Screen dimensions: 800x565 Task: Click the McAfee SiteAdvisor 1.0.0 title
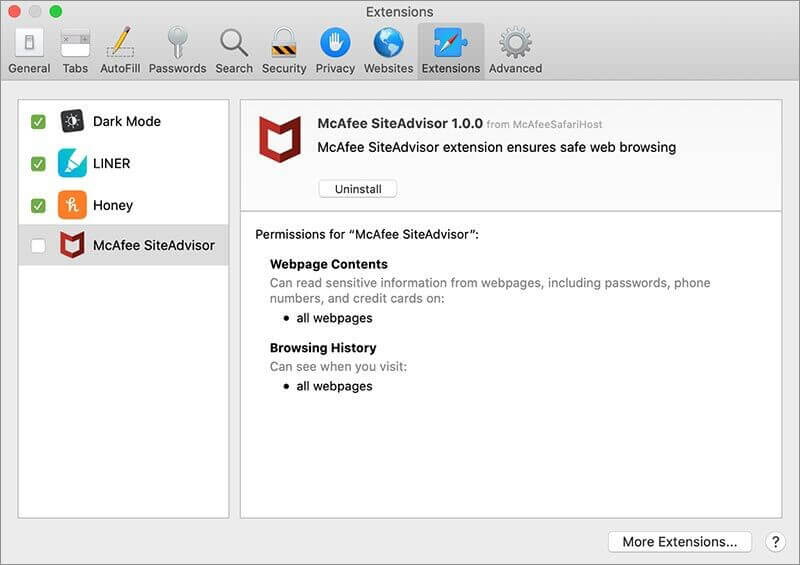pyautogui.click(x=400, y=124)
